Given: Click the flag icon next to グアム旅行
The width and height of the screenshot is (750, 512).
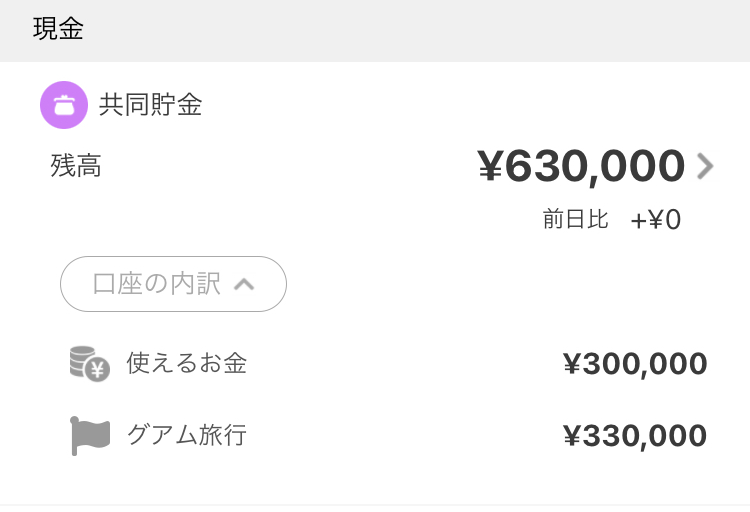Looking at the screenshot, I should (90, 435).
